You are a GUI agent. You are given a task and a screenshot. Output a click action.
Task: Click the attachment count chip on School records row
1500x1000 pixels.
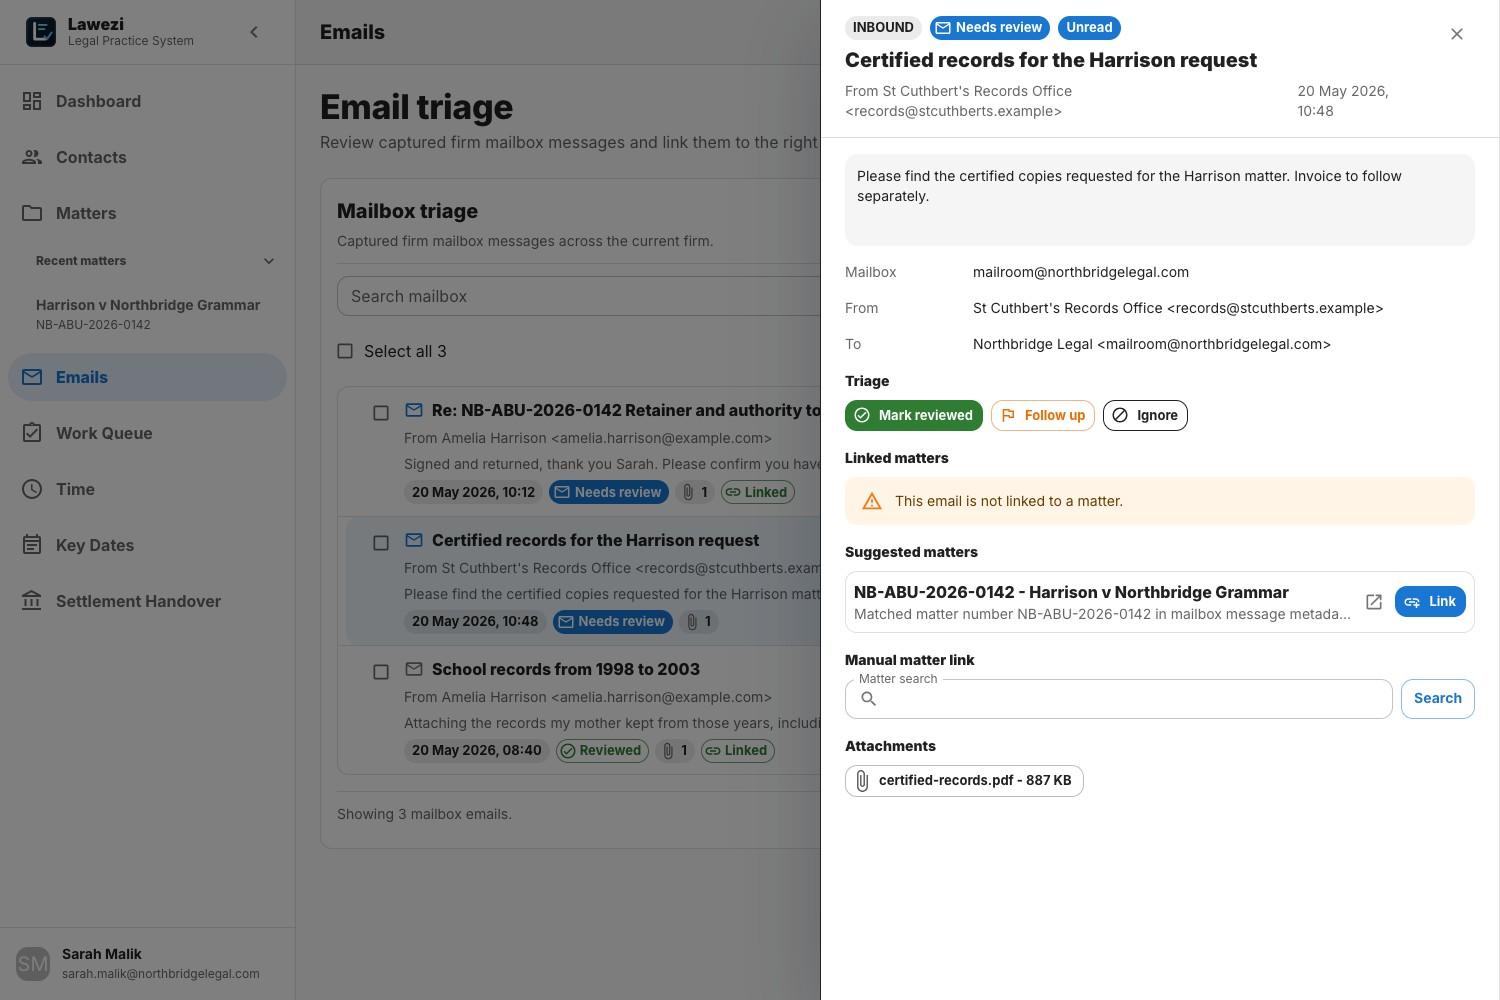pos(674,751)
